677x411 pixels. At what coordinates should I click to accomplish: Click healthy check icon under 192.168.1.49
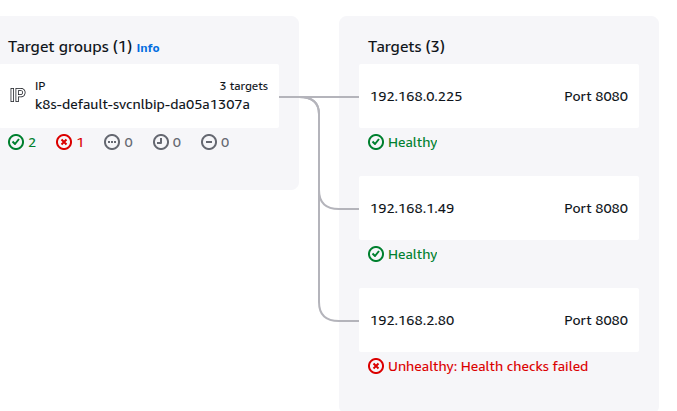376,254
